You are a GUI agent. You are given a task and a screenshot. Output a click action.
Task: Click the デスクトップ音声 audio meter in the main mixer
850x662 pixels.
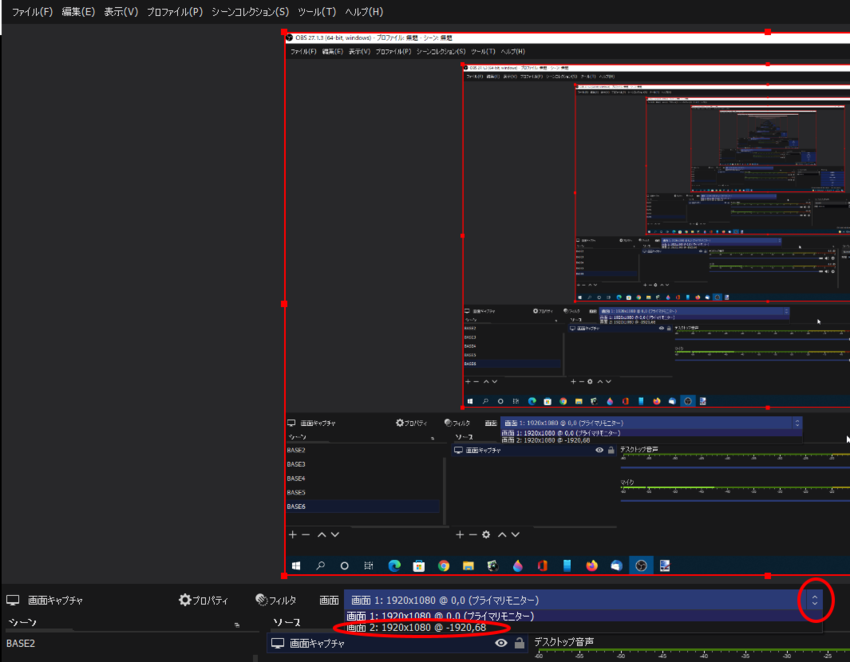pyautogui.click(x=692, y=653)
